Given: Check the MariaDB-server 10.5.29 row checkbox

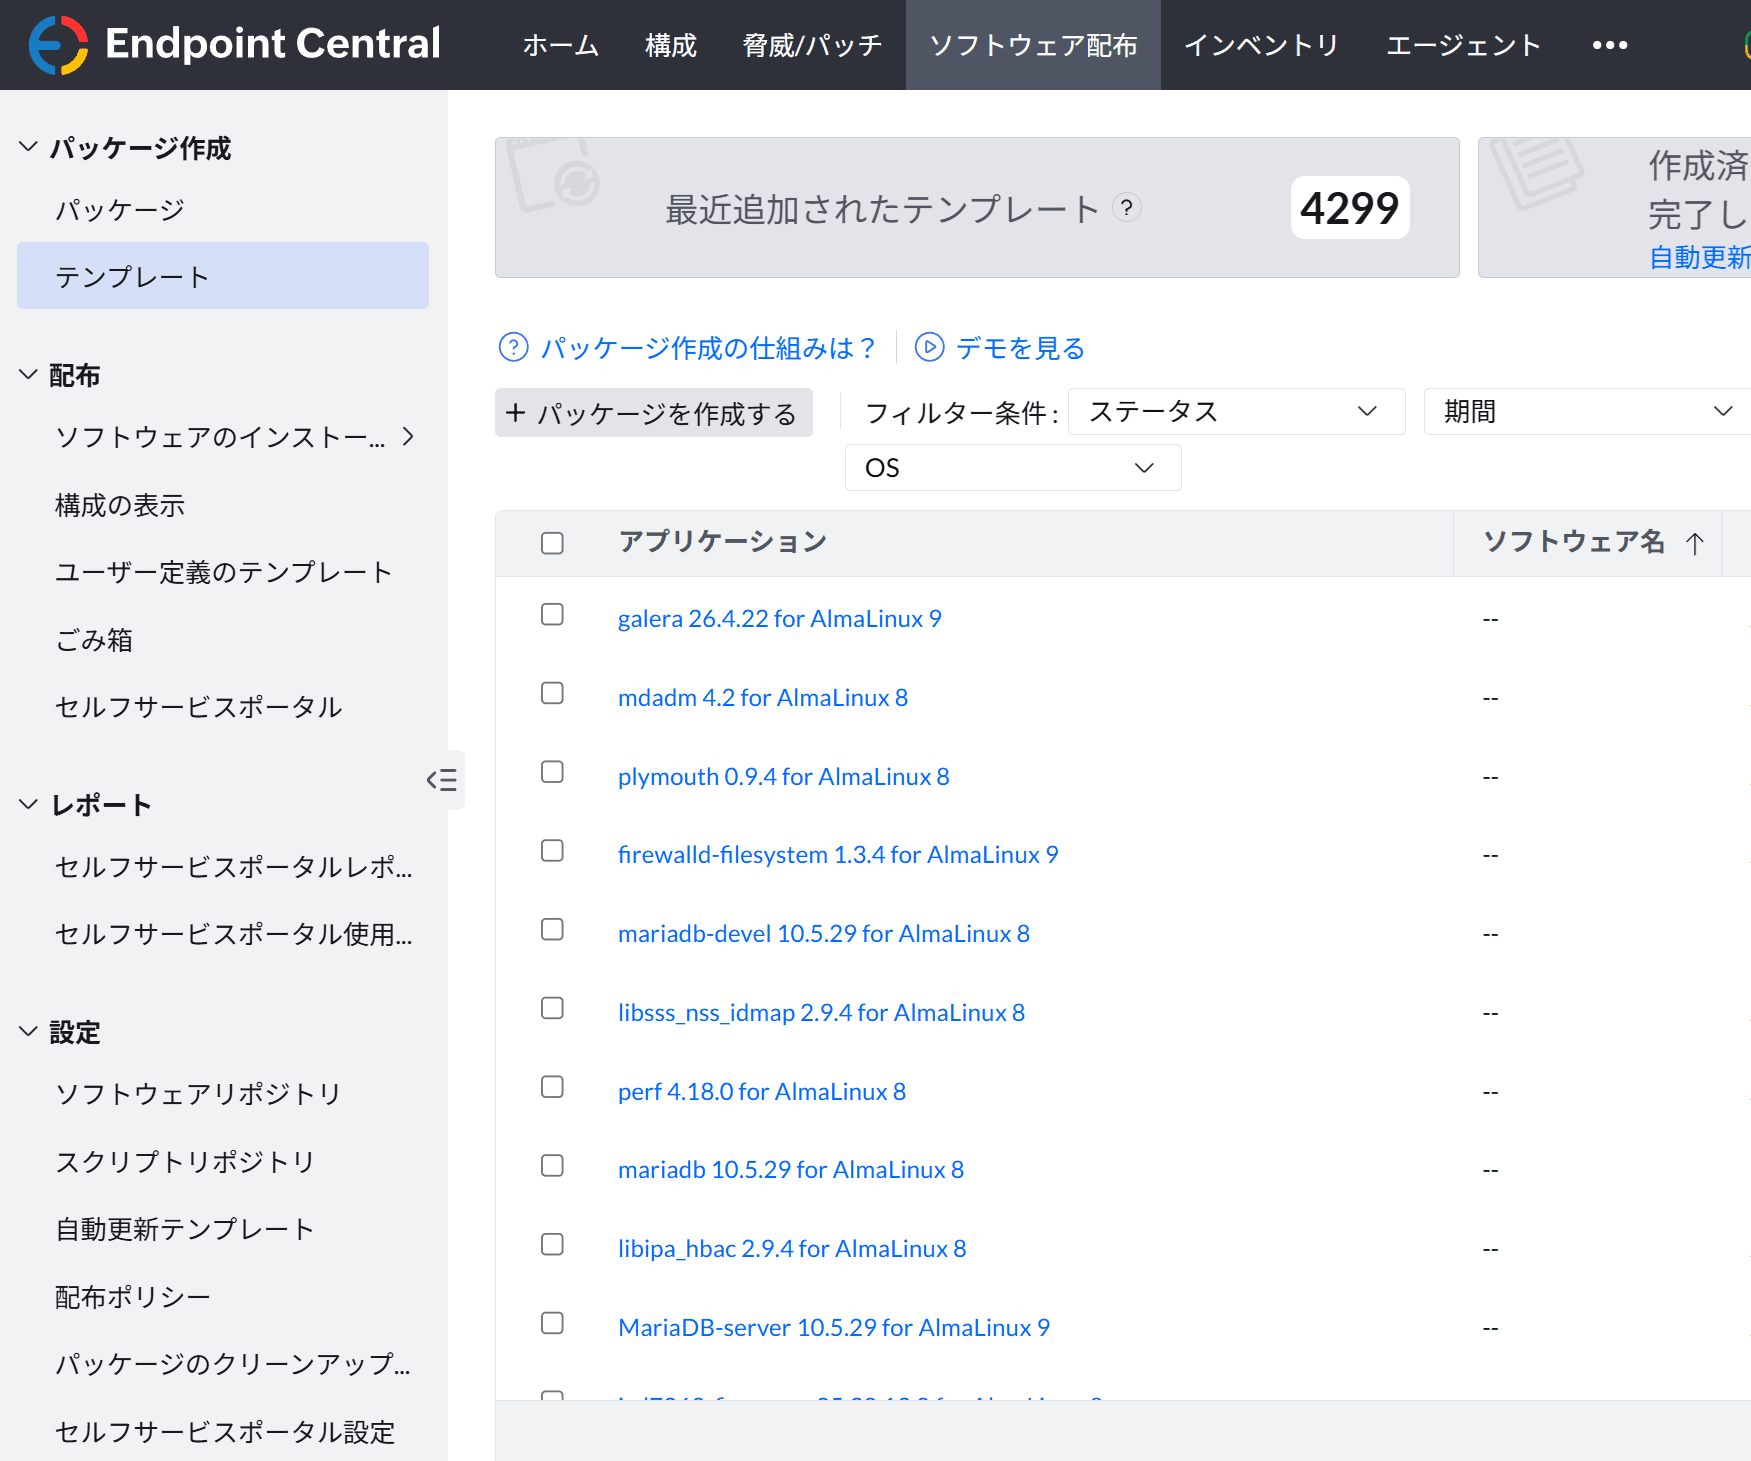Looking at the screenshot, I should click(x=552, y=1323).
